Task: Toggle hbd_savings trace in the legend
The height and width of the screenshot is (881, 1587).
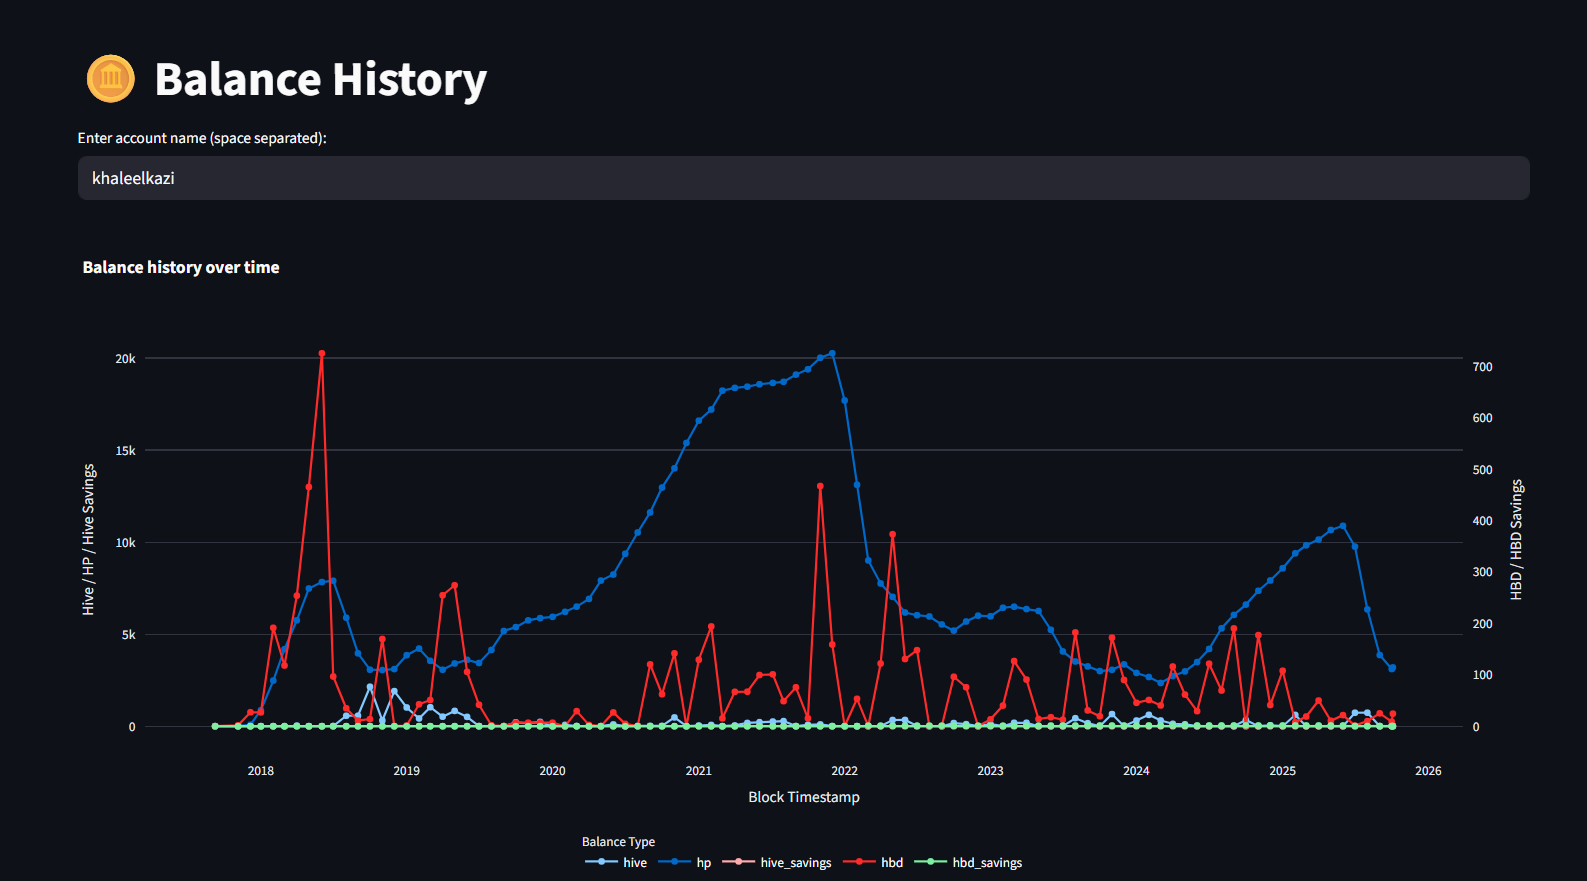Action: coord(969,862)
